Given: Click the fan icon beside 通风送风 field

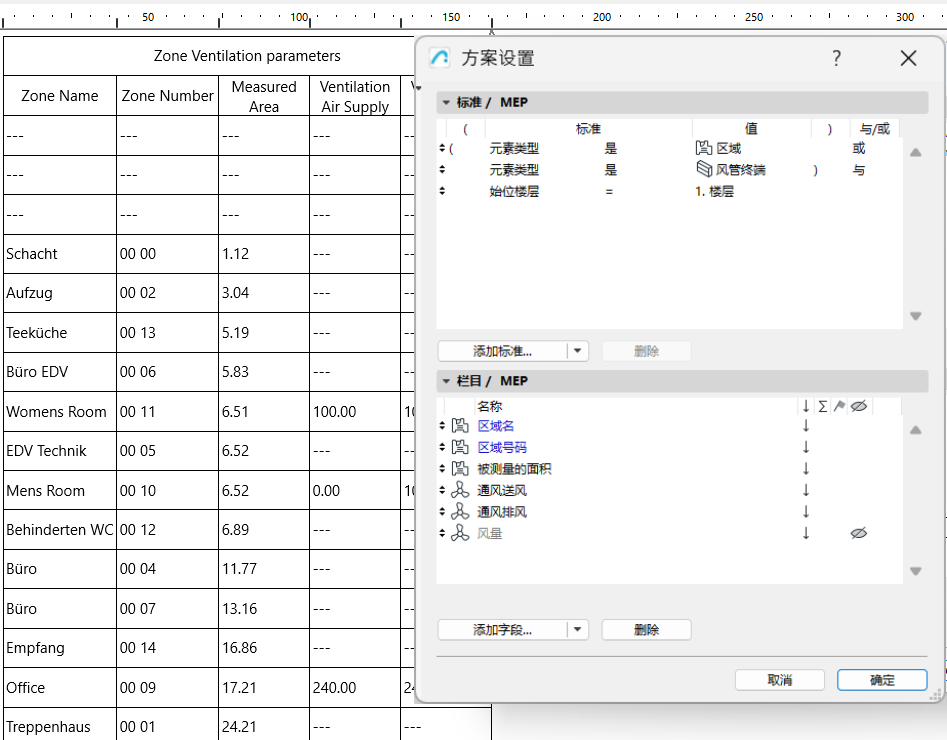Looking at the screenshot, I should (x=460, y=490).
